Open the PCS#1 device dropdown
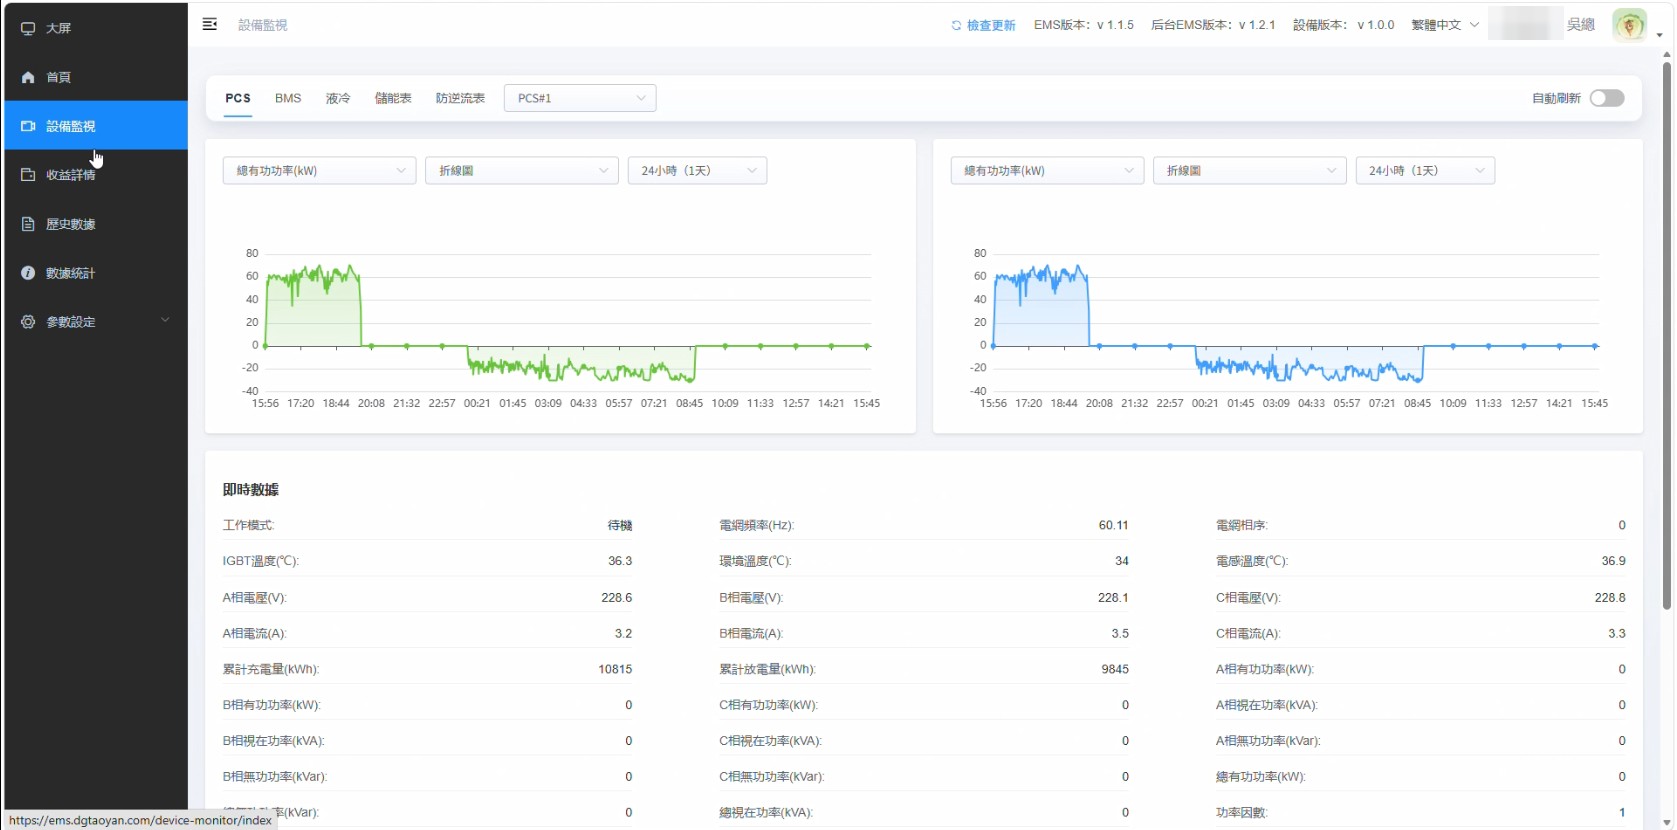This screenshot has height=830, width=1677. pyautogui.click(x=580, y=98)
